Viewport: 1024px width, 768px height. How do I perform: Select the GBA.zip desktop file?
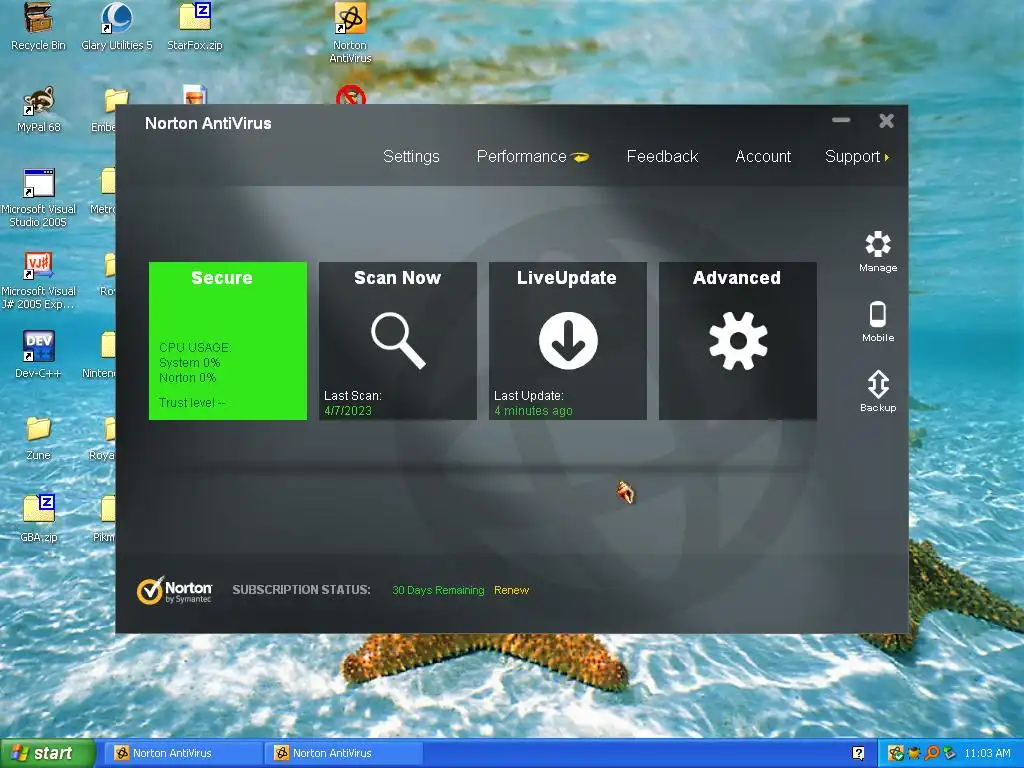point(39,519)
